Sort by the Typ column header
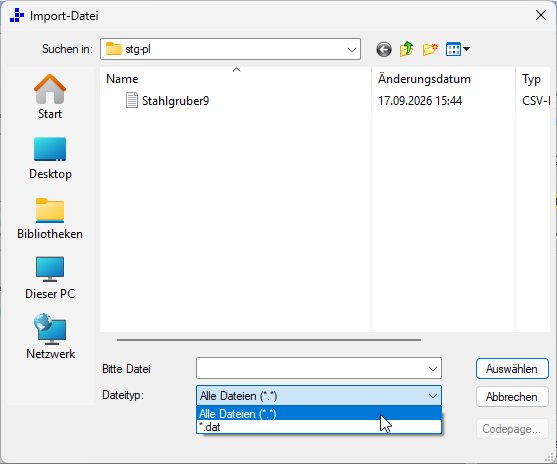Screen dimensions: 557x464 [x=533, y=79]
